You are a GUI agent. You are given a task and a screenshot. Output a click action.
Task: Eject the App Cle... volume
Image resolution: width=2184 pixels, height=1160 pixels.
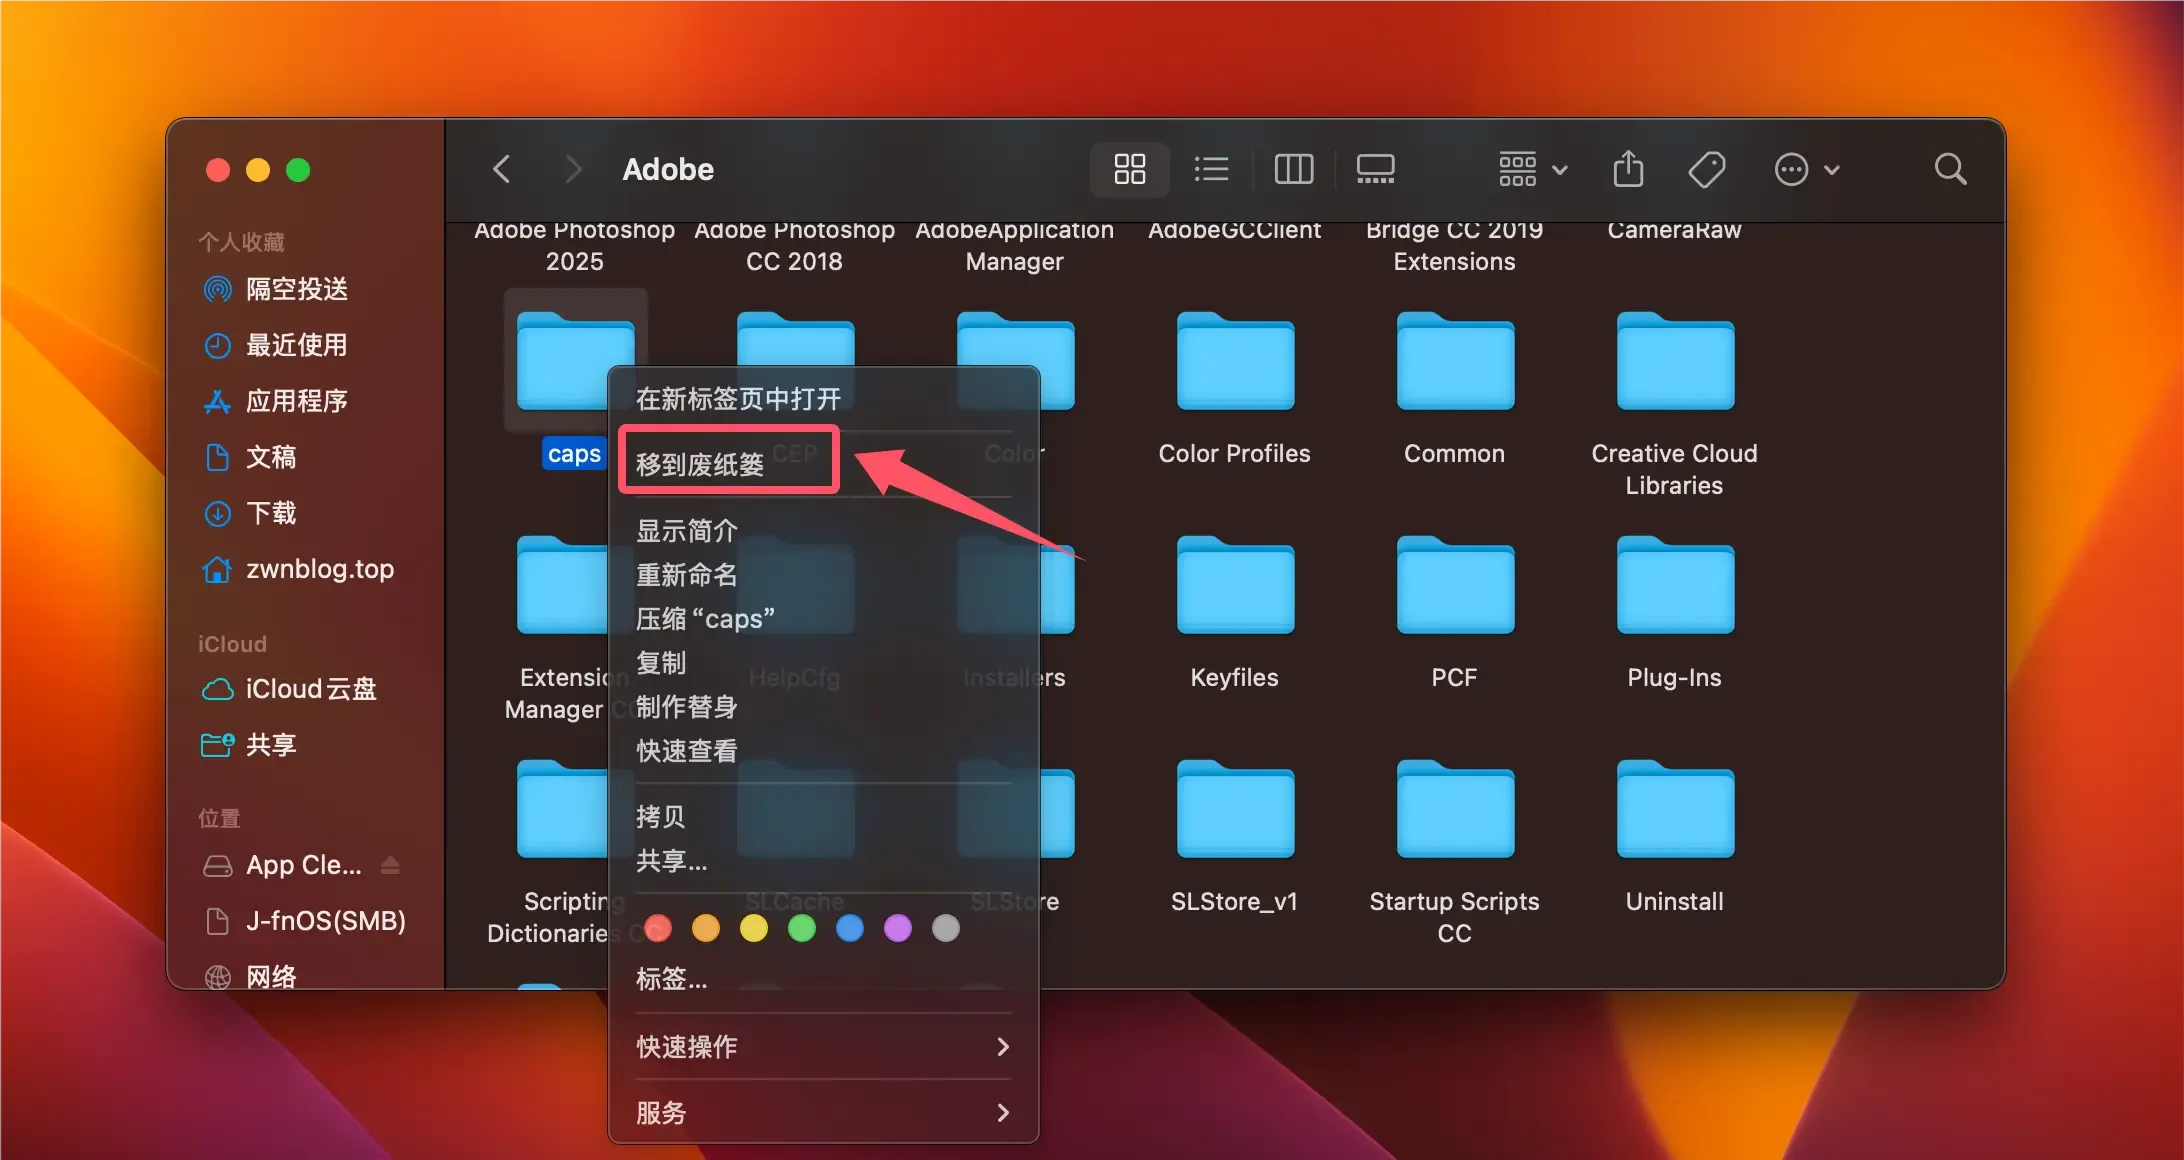(391, 865)
